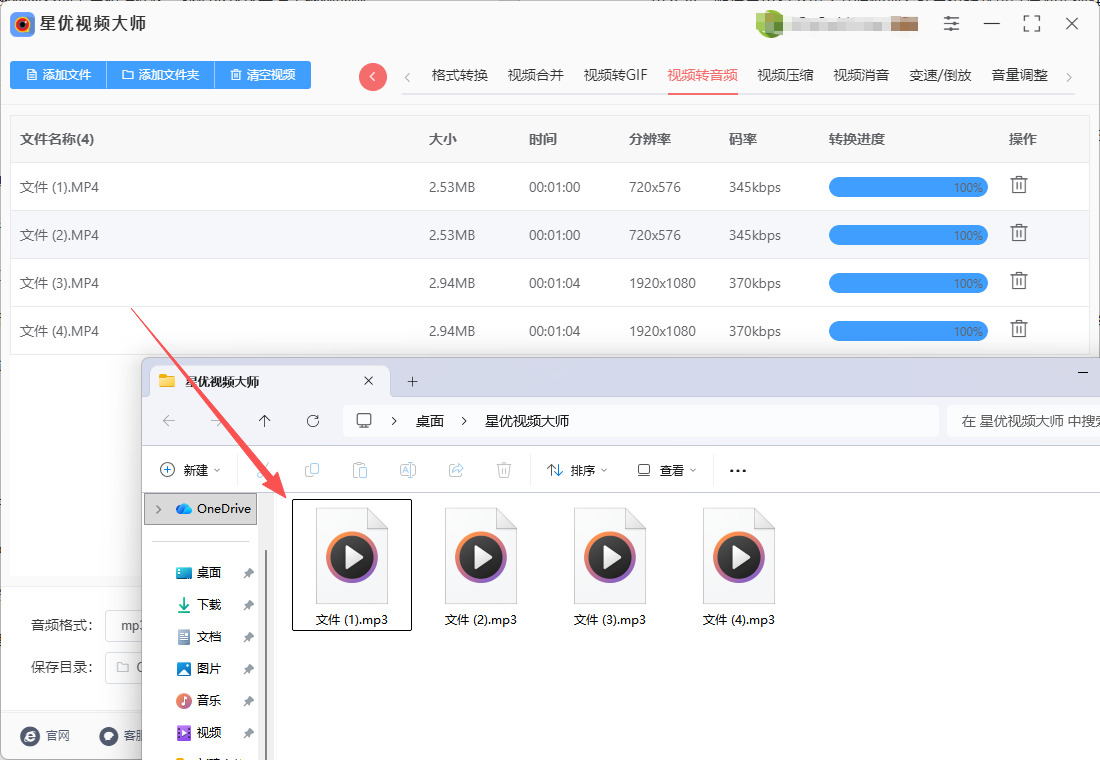
Task: Expand the 新建 new item menu
Action: [x=190, y=470]
